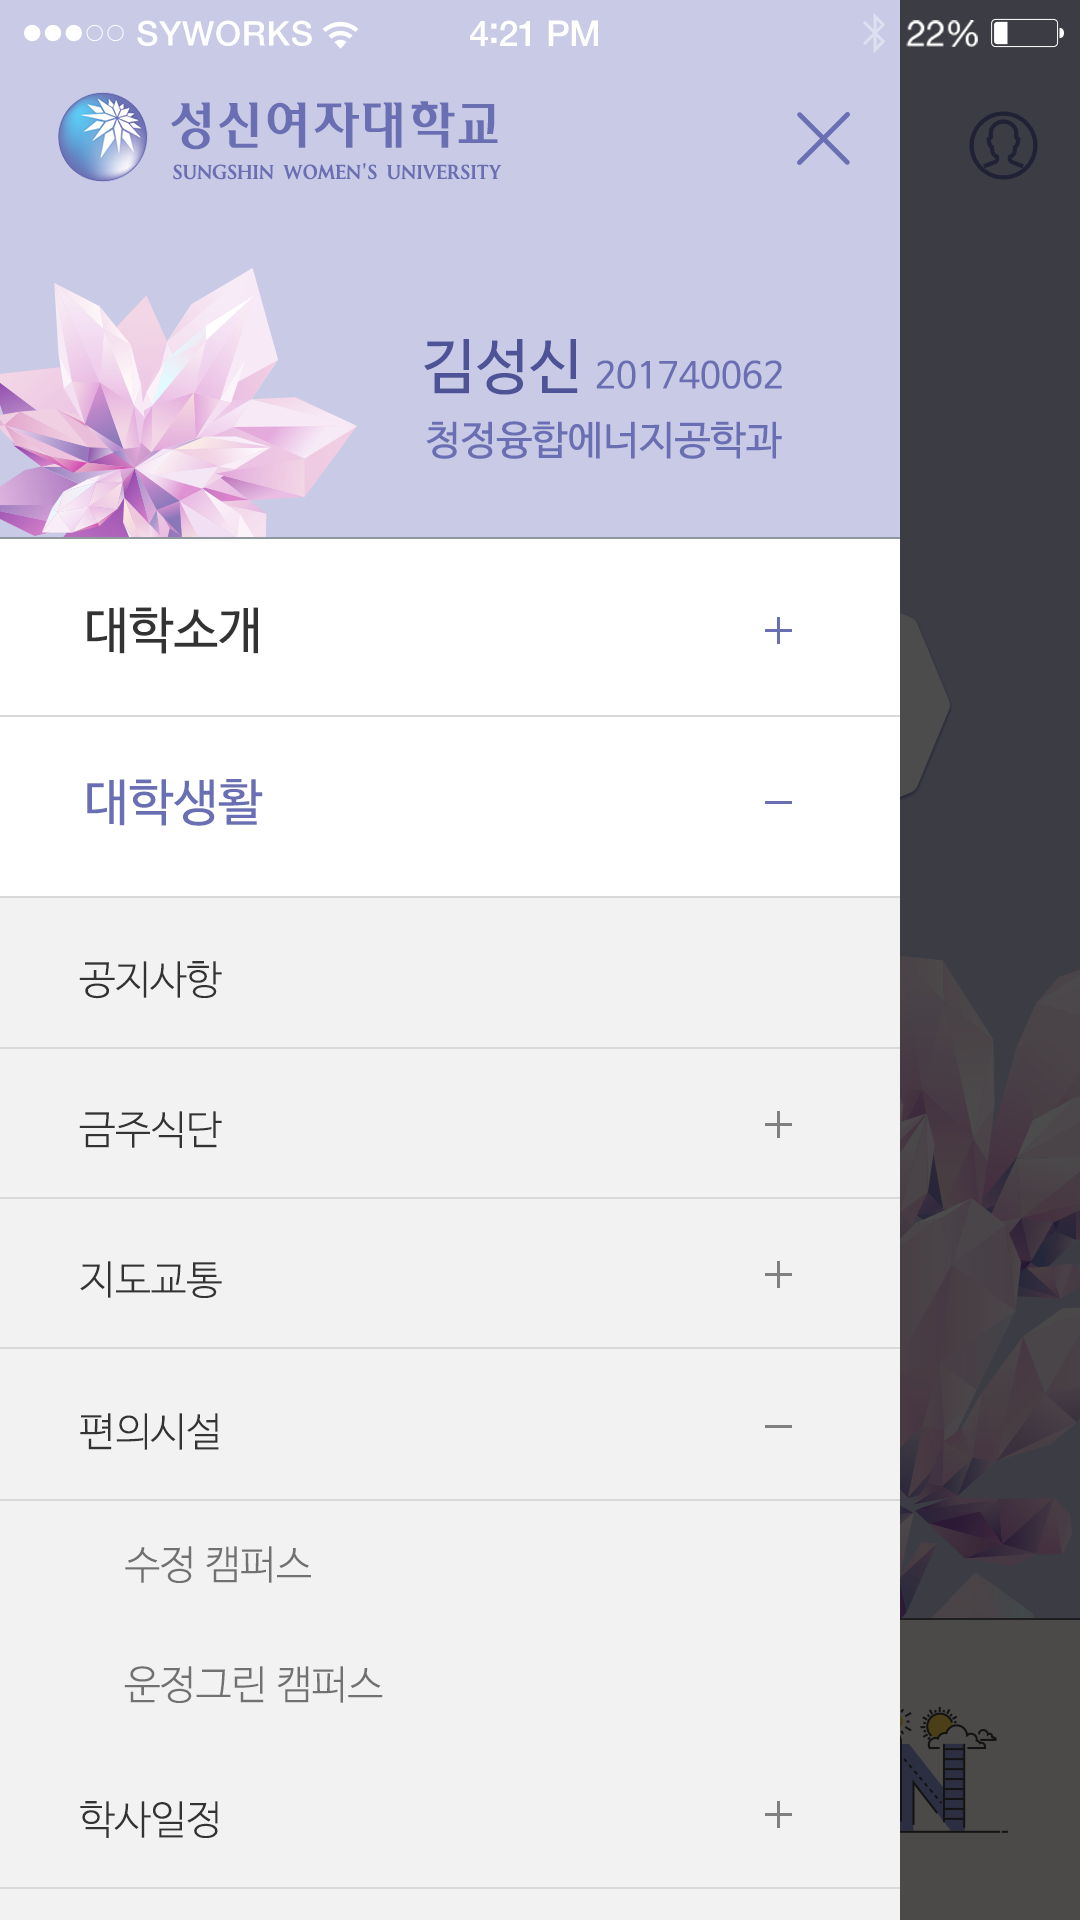This screenshot has height=1920, width=1080.
Task: Tap the user profile icon
Action: tap(1003, 145)
